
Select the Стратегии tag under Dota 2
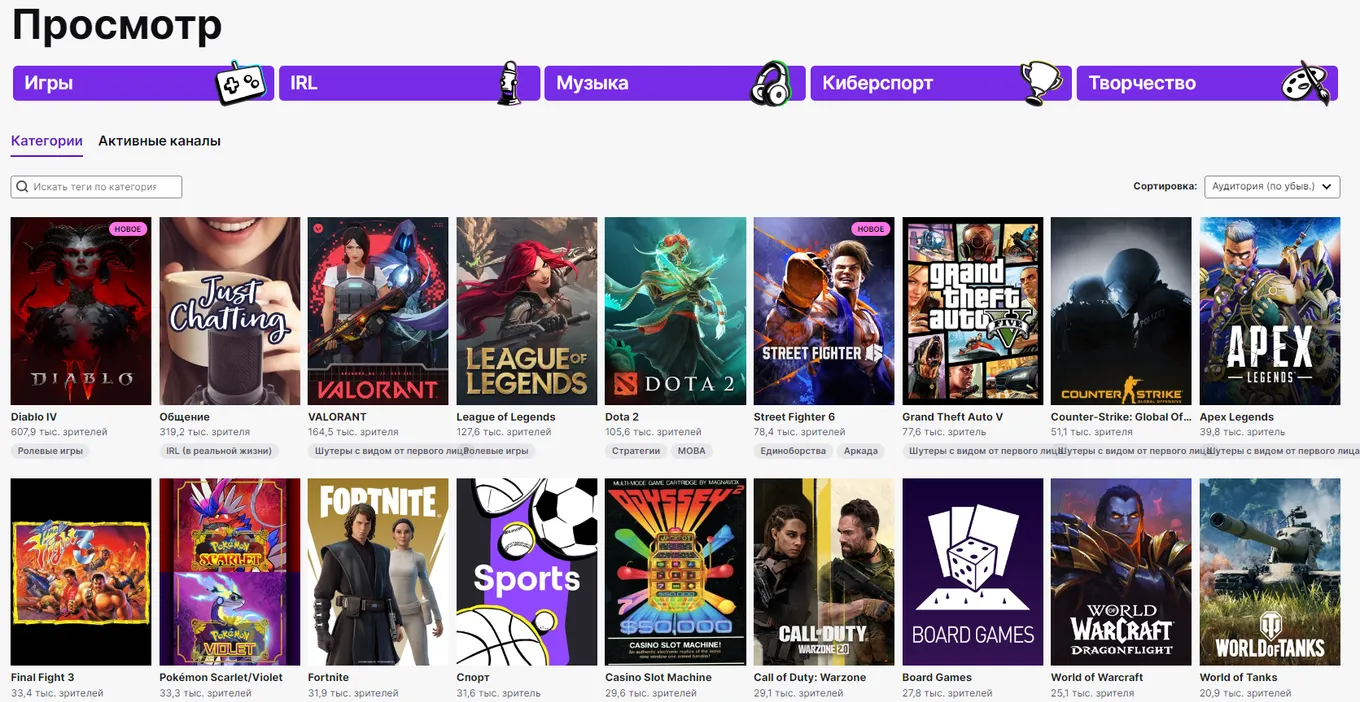(x=636, y=451)
